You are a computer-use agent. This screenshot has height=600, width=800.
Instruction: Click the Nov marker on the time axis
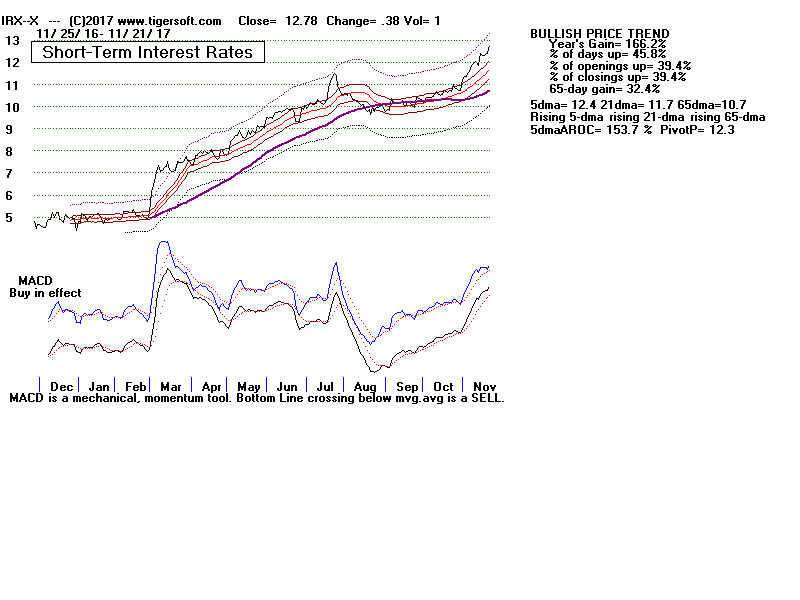click(x=484, y=386)
